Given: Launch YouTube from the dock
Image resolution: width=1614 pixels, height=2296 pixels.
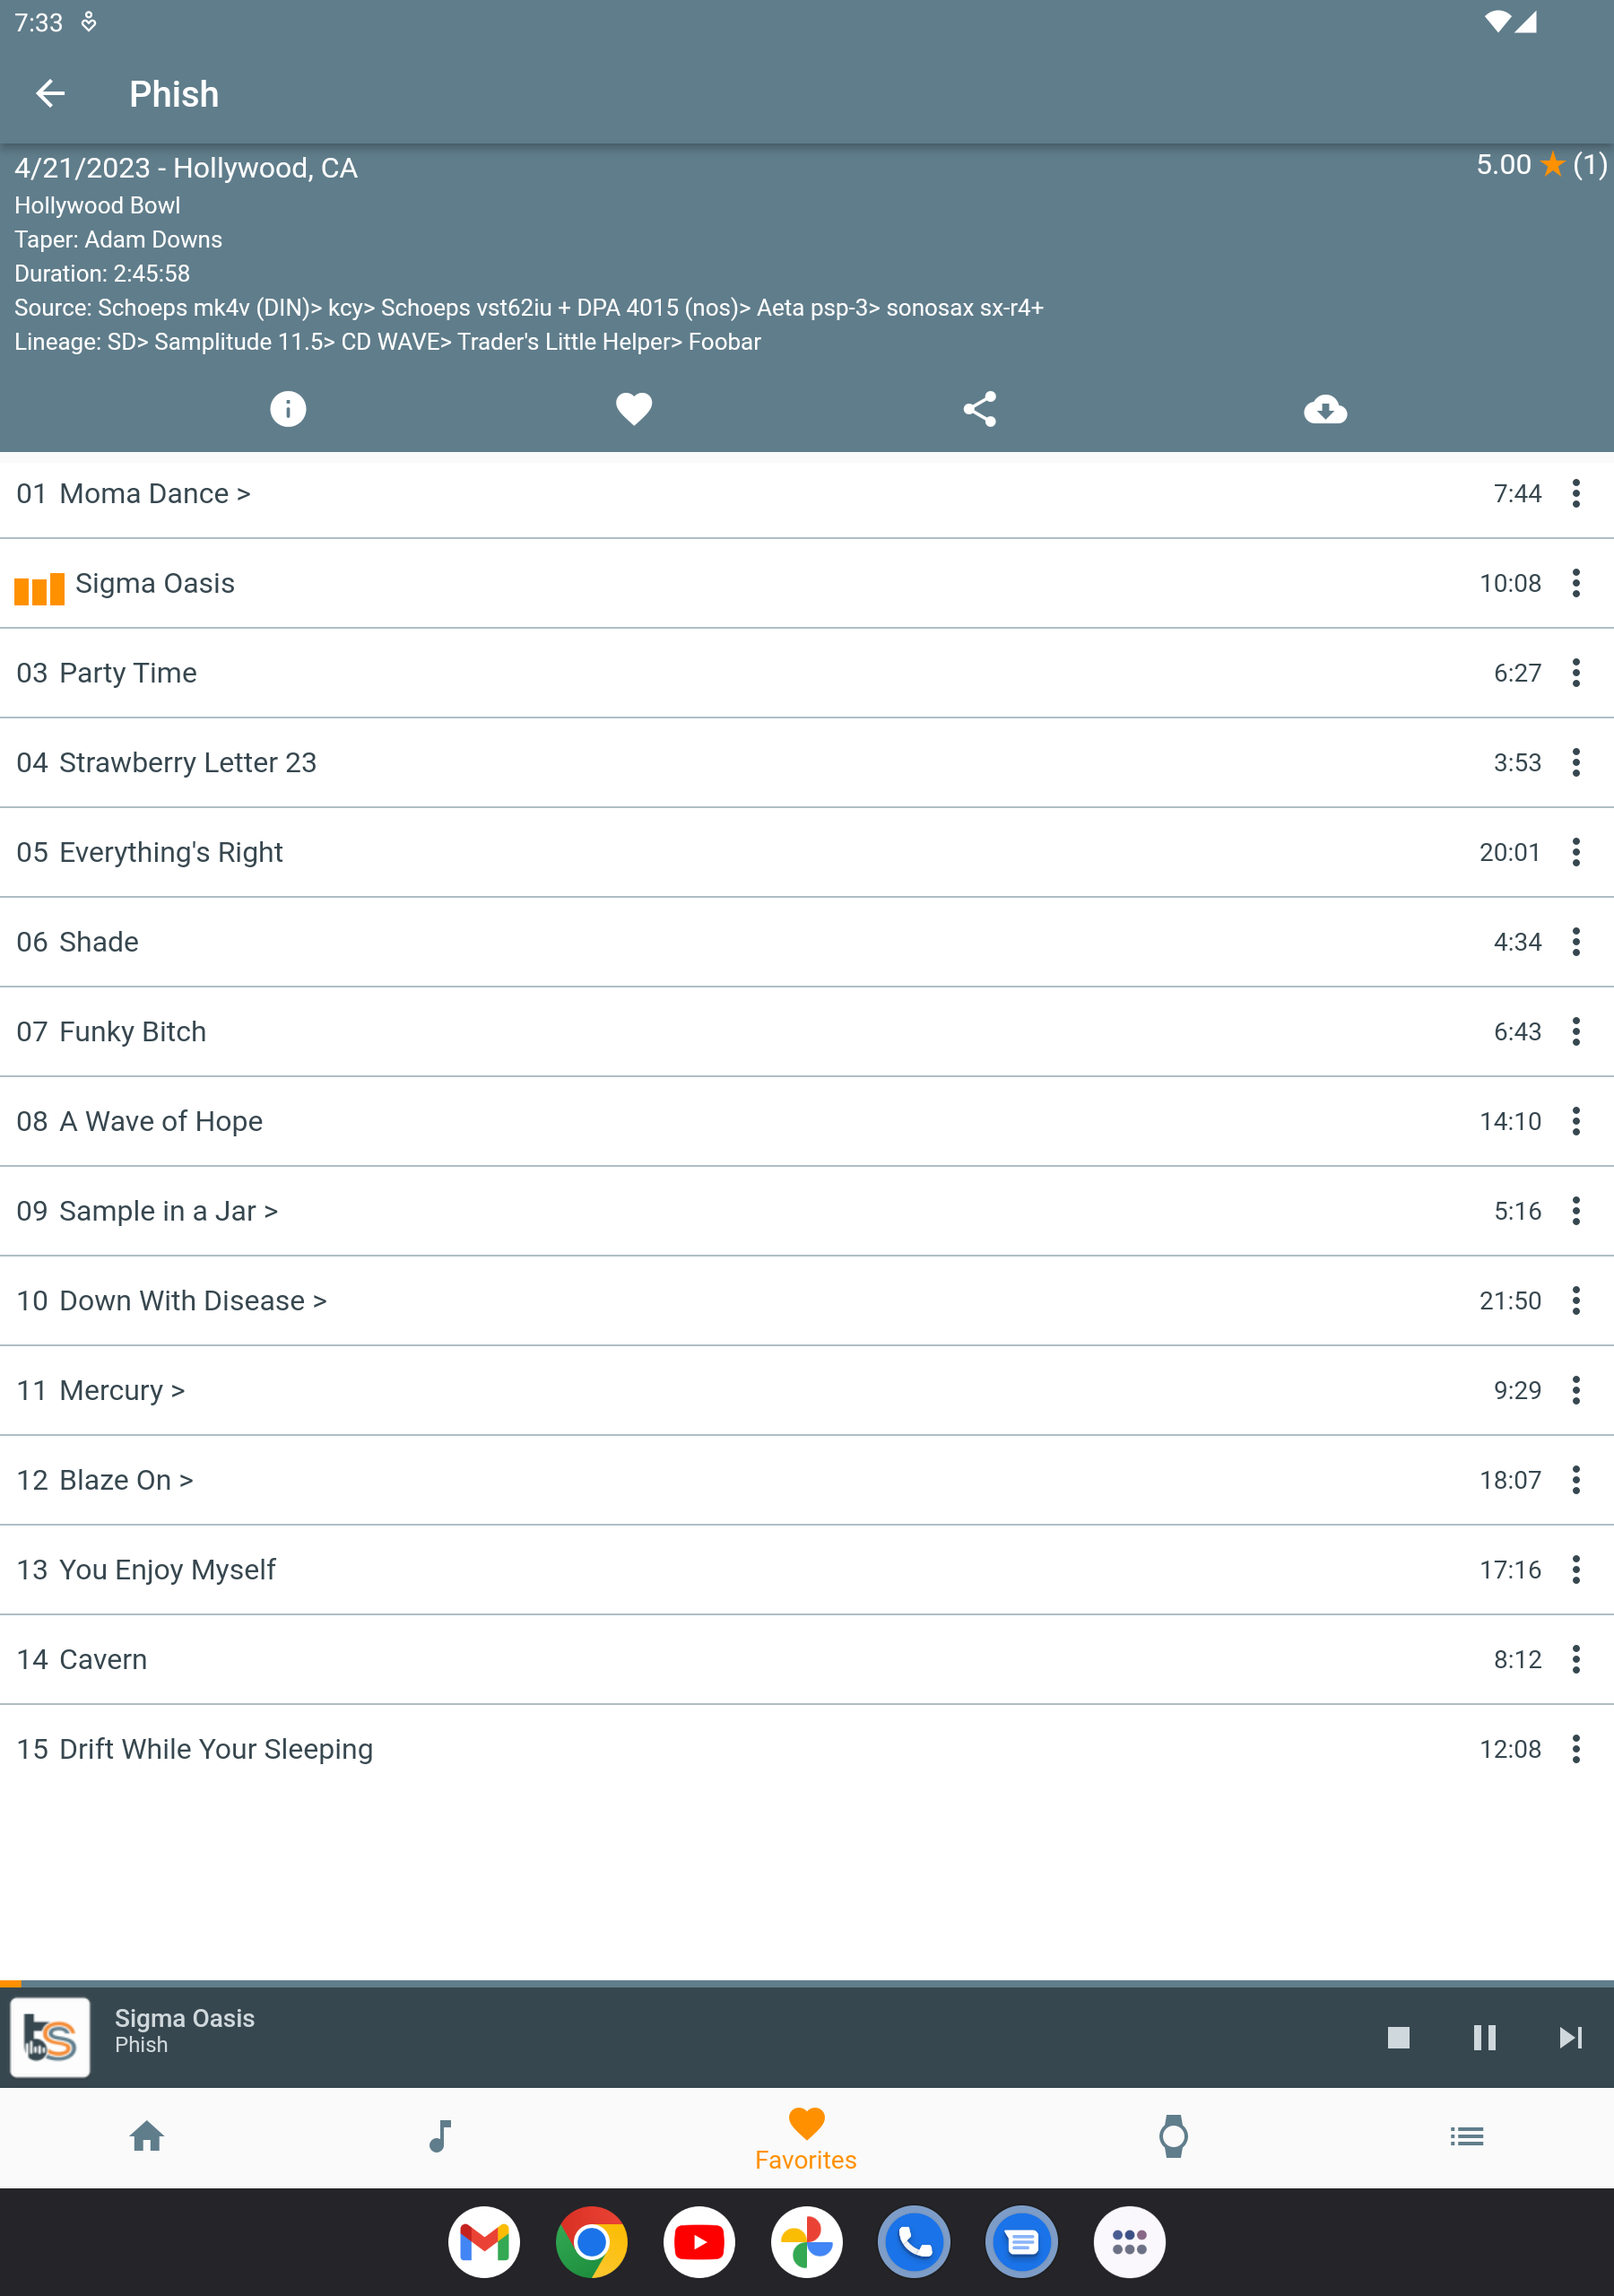Looking at the screenshot, I should [699, 2242].
